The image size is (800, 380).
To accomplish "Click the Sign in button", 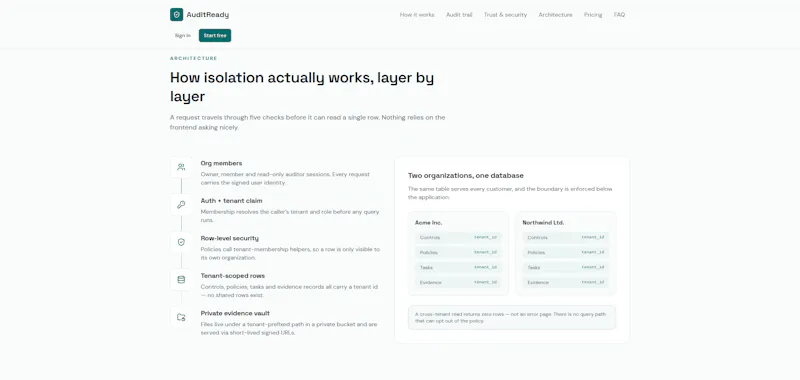I will pos(183,36).
